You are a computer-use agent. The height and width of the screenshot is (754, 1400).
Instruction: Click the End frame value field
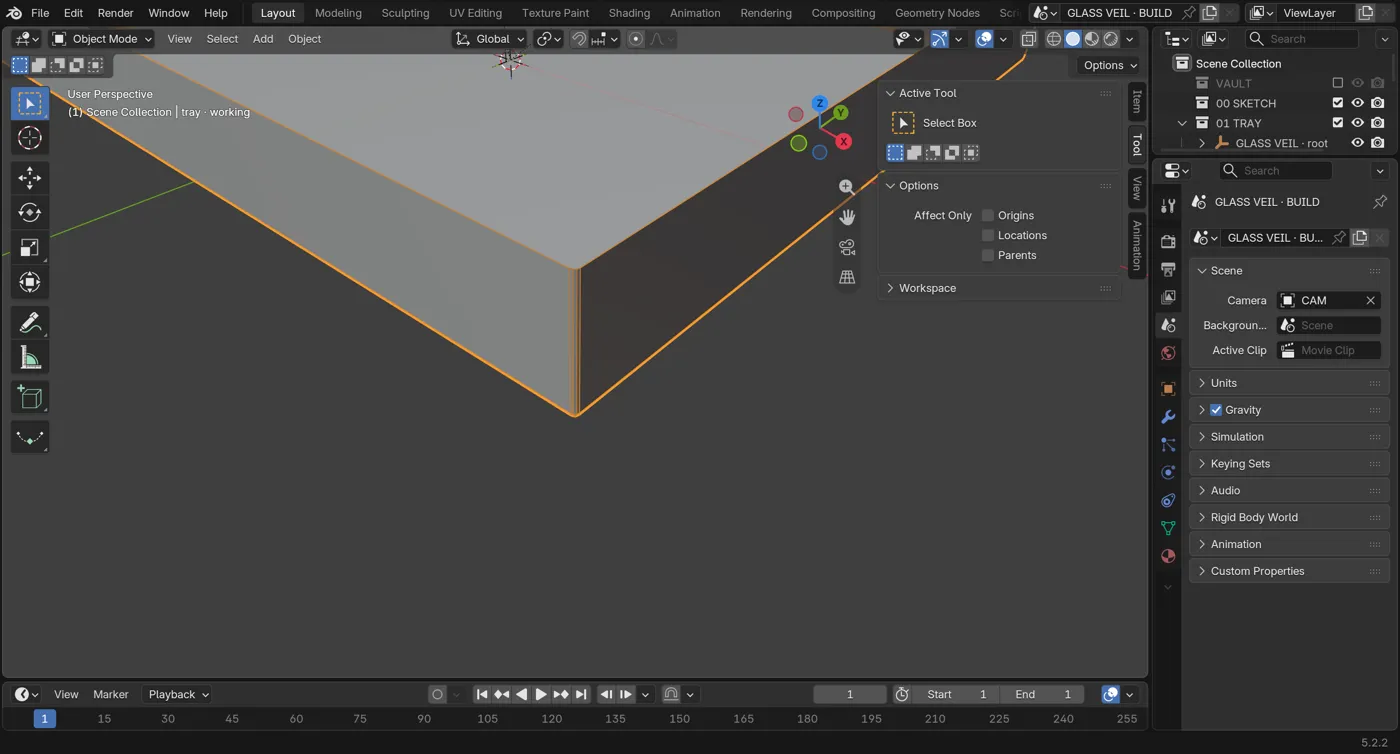pos(1043,694)
